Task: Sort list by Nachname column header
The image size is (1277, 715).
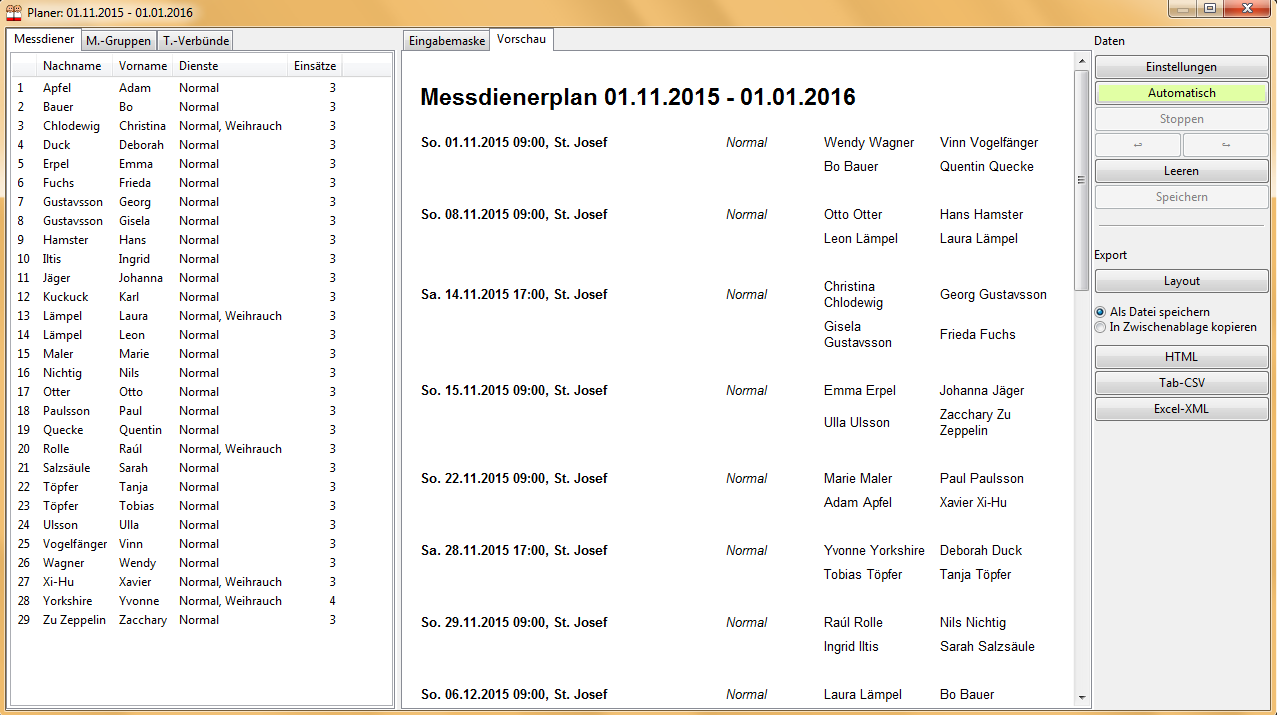Action: tap(72, 66)
